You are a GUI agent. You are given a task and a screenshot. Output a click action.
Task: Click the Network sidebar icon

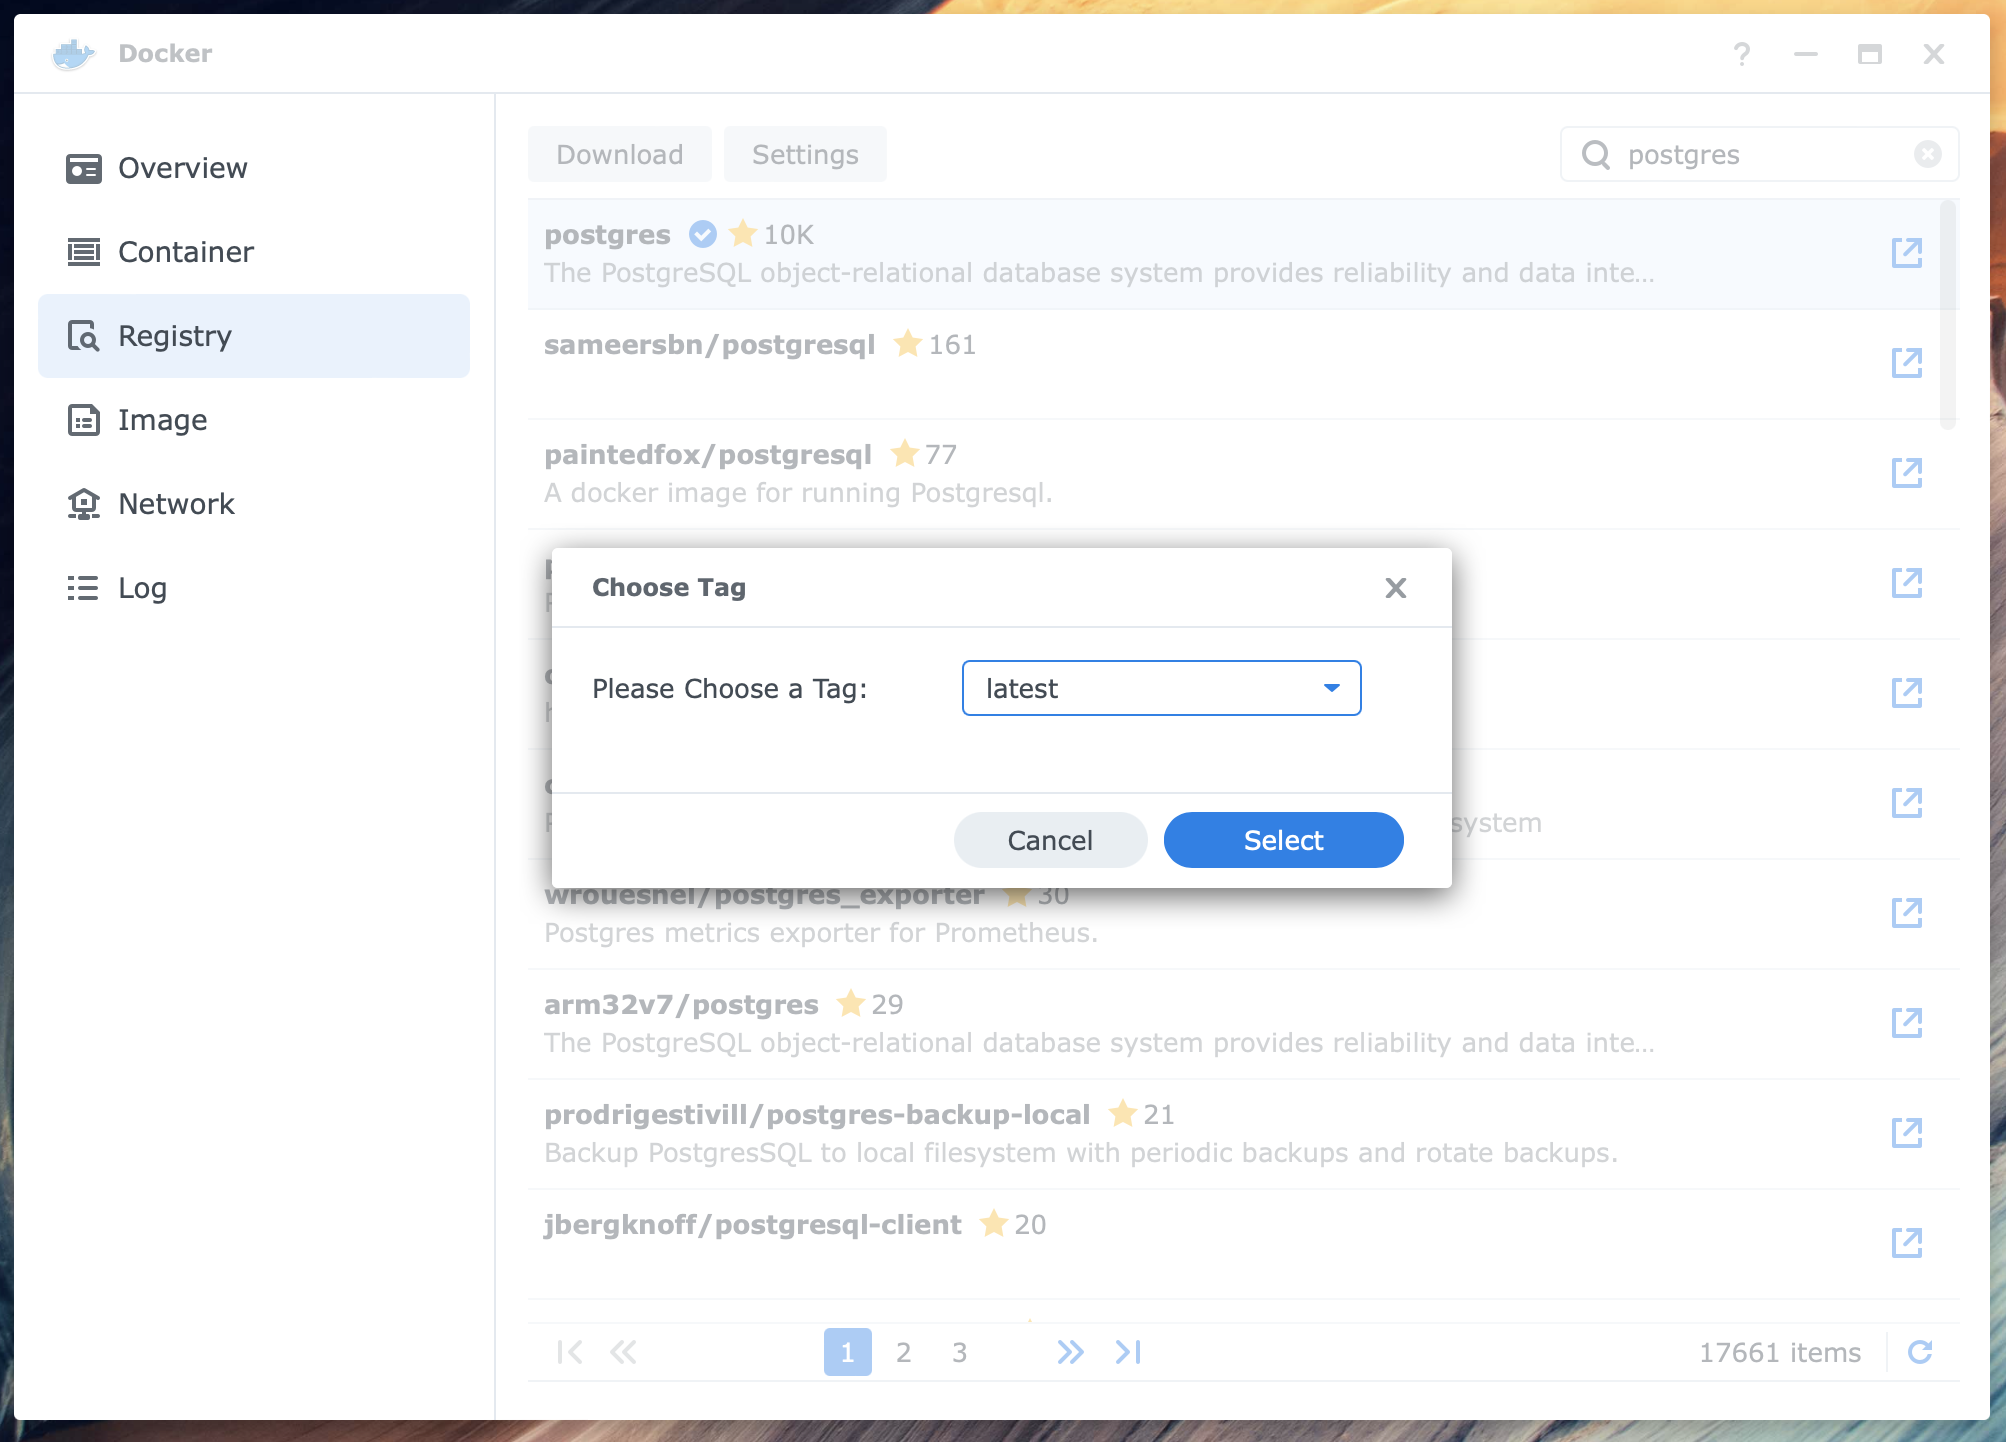click(x=84, y=504)
